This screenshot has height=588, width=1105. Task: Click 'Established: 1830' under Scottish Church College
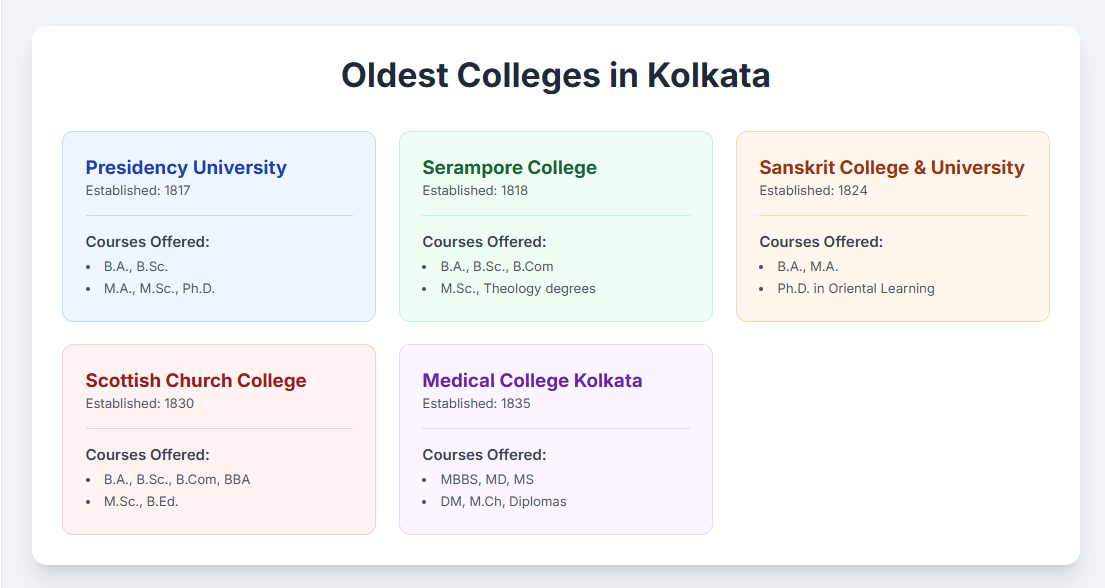[x=140, y=404]
